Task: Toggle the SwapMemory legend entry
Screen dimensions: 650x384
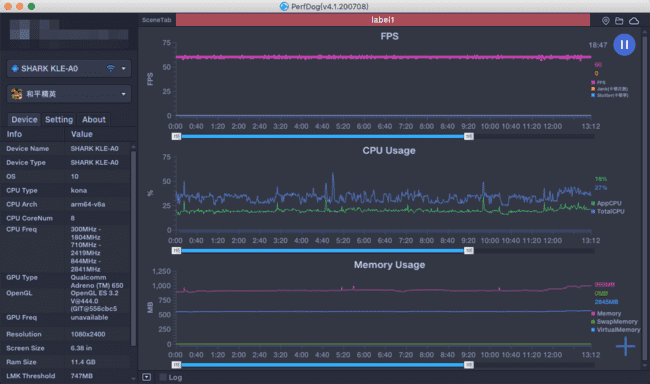Action: 614,322
